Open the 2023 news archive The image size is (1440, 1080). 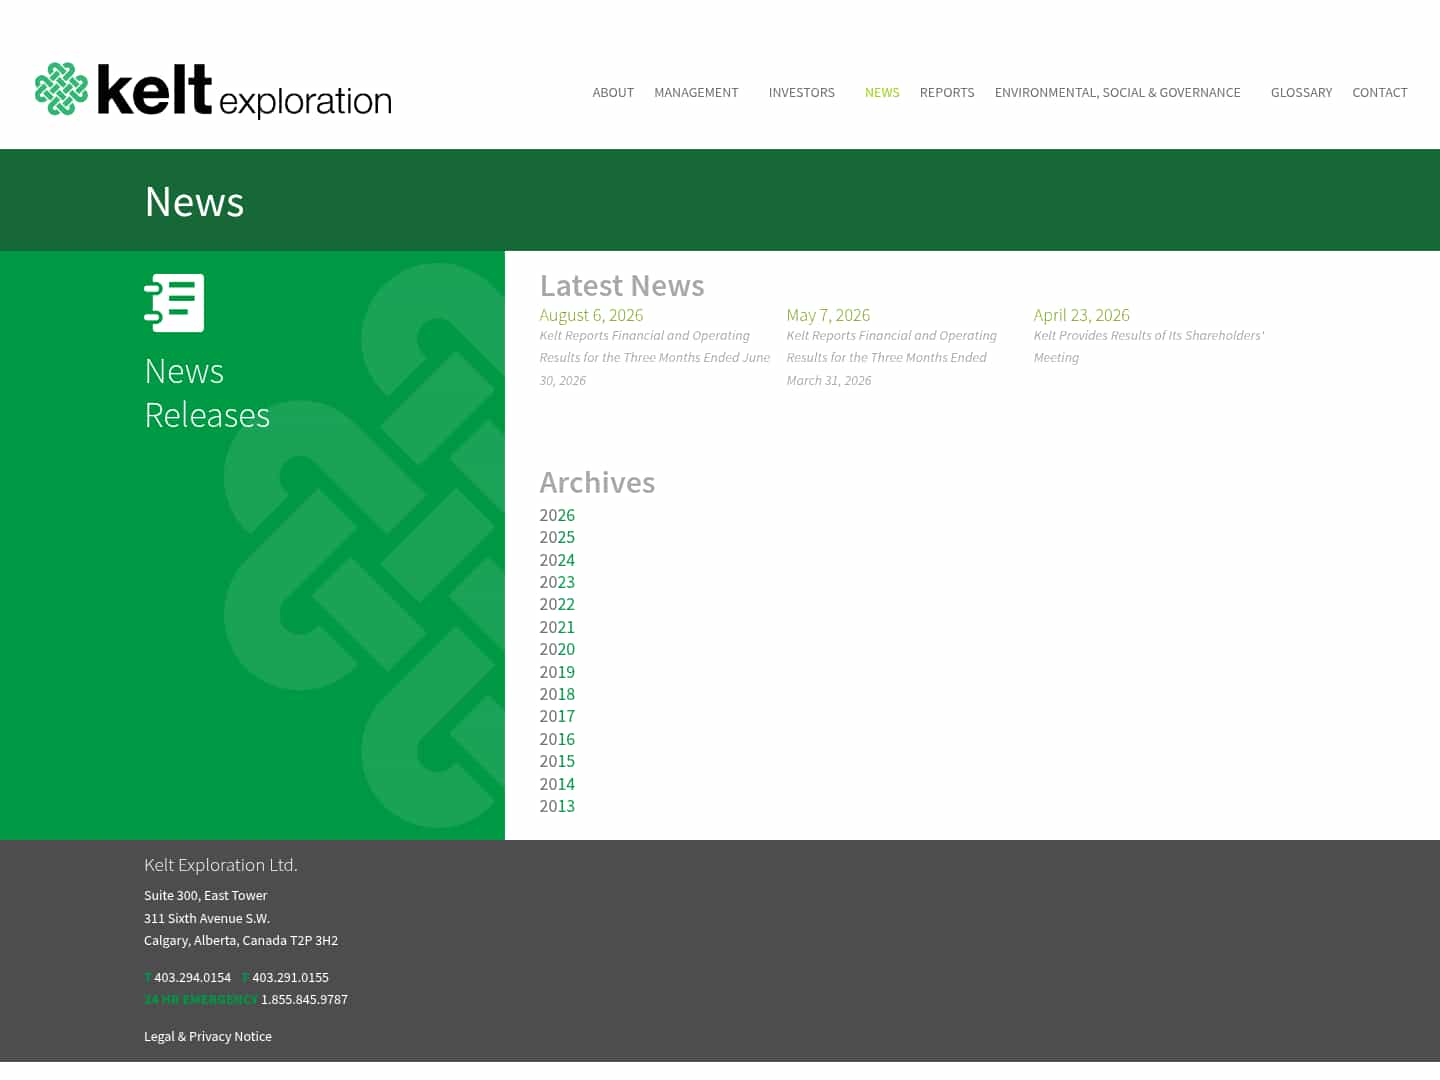click(x=557, y=582)
